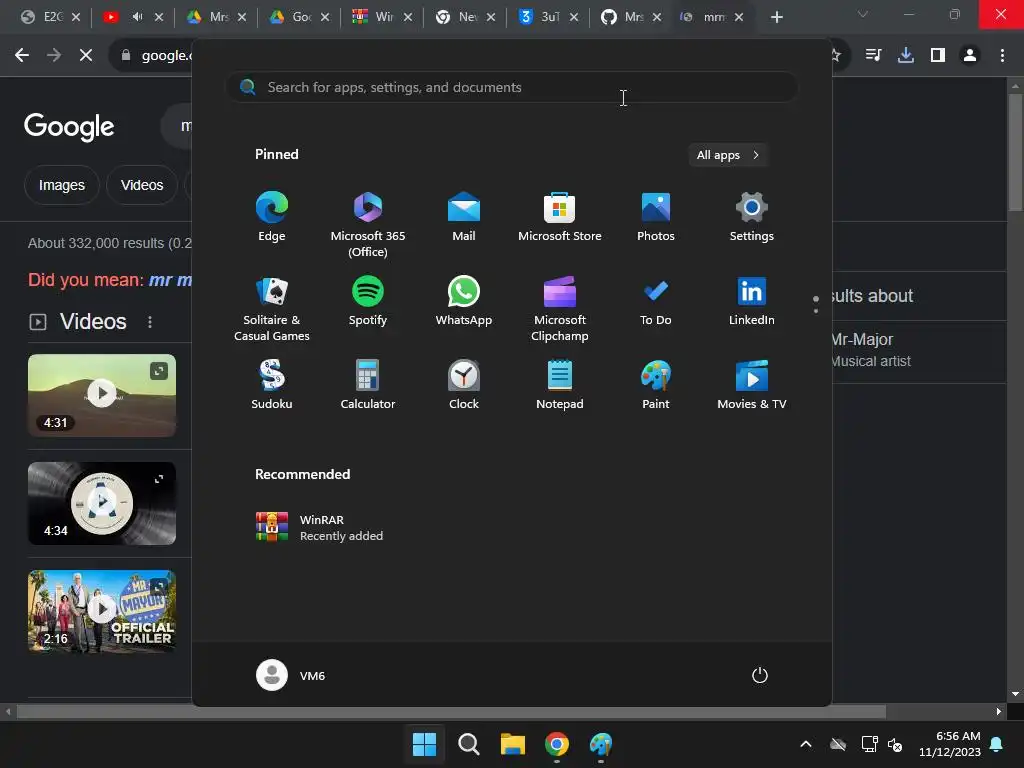Open recently added WinRAR
This screenshot has width=1024, height=768.
point(320,527)
